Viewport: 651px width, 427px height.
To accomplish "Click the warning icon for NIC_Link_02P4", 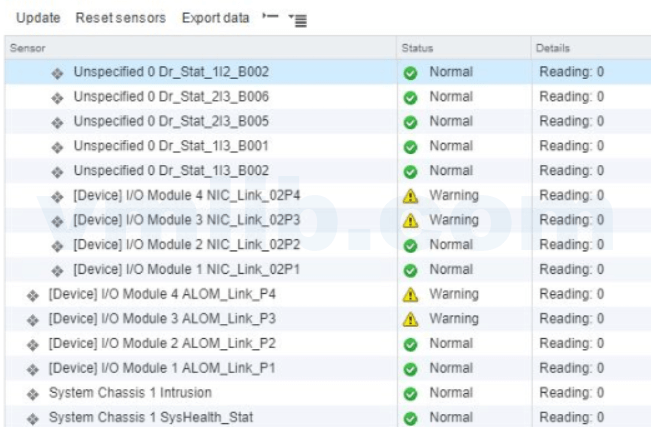I will coord(410,196).
